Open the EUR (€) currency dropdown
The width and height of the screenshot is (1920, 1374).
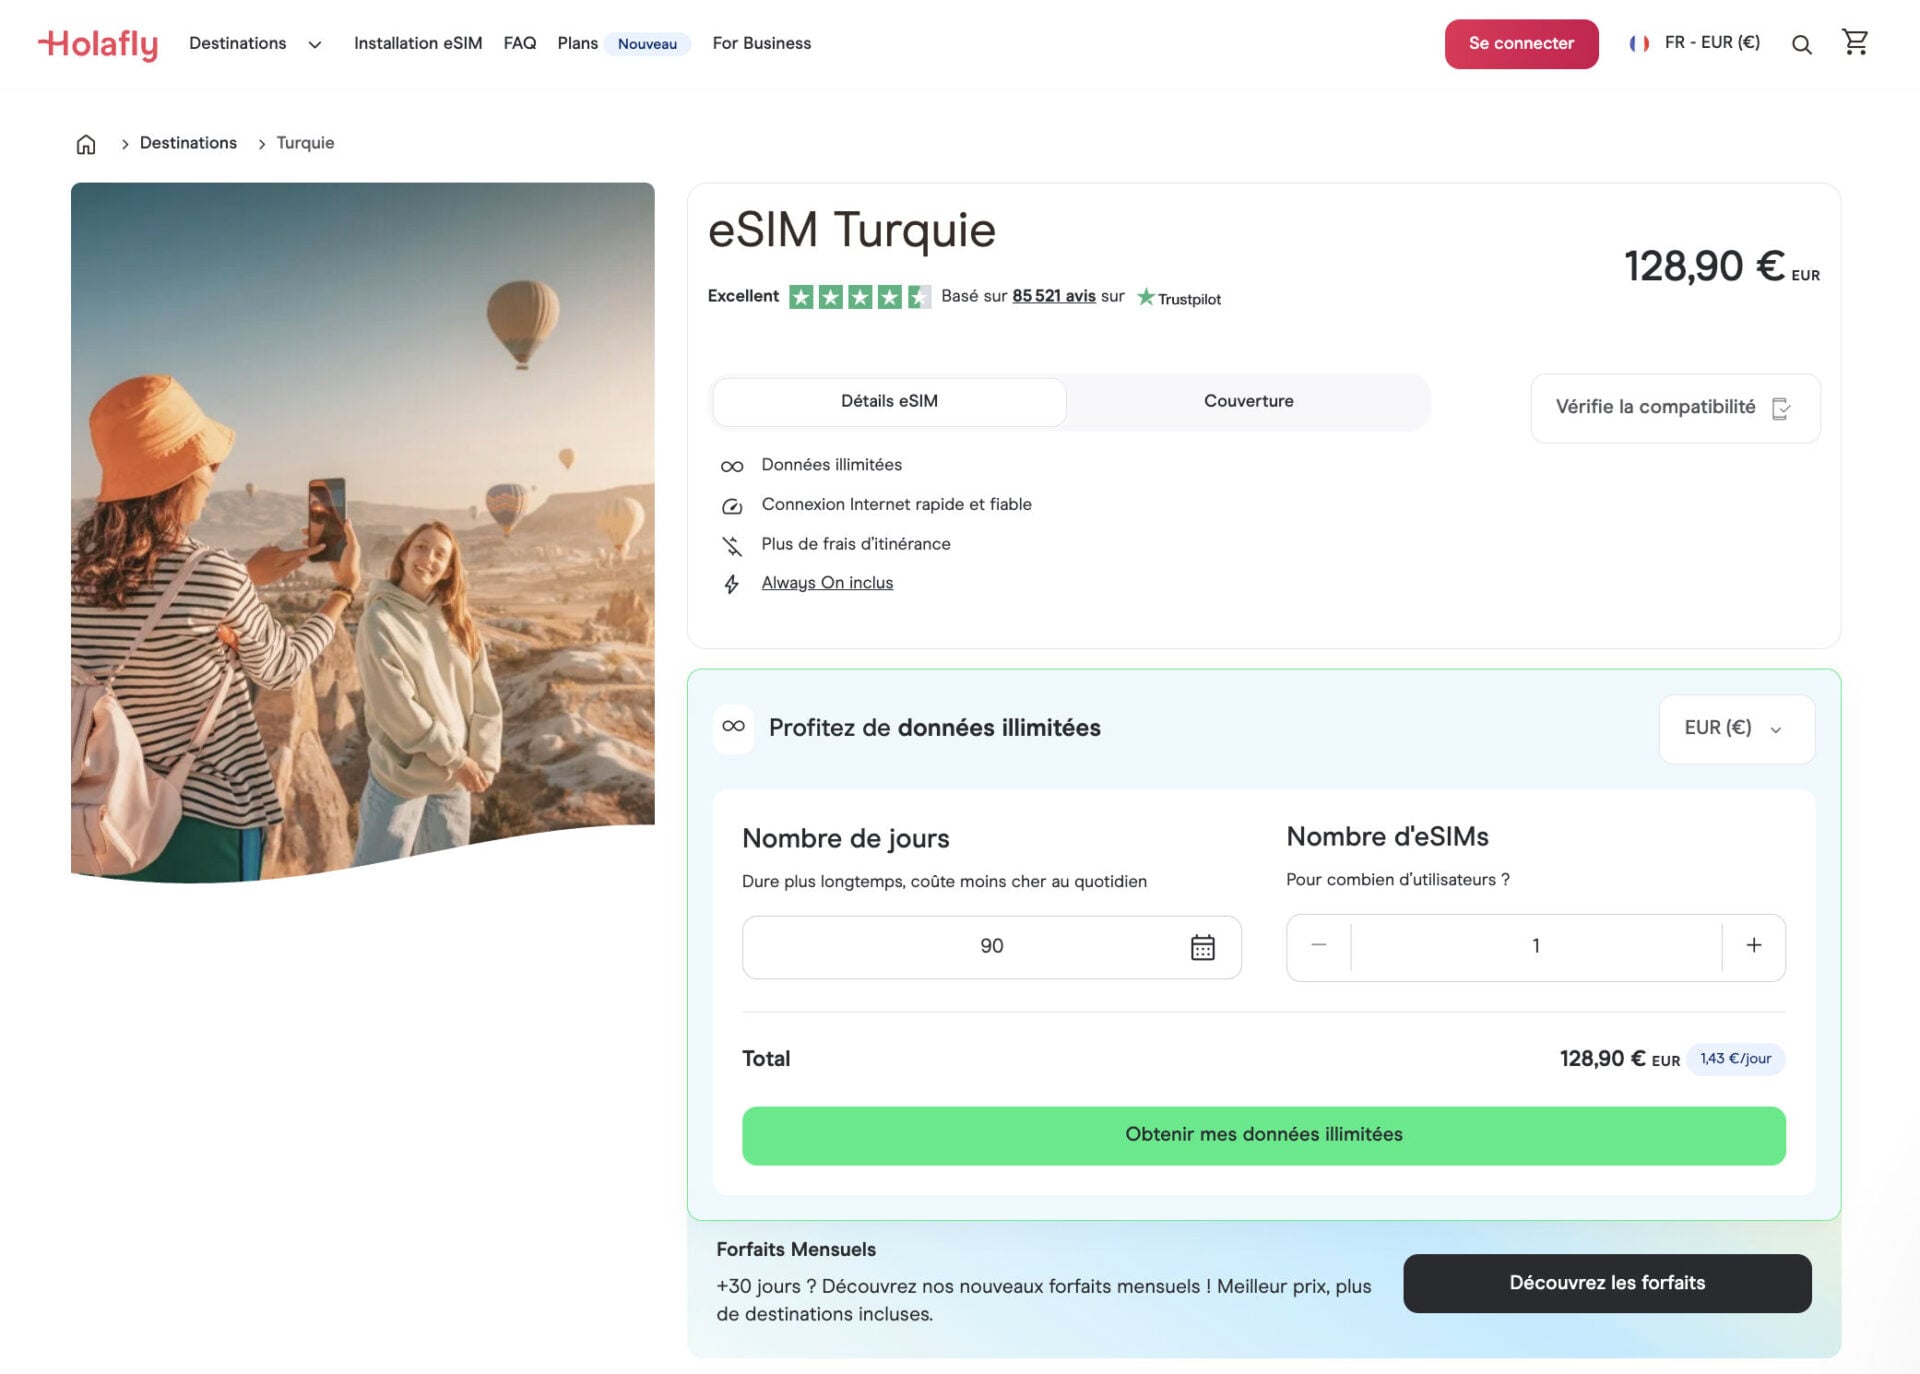(1735, 729)
